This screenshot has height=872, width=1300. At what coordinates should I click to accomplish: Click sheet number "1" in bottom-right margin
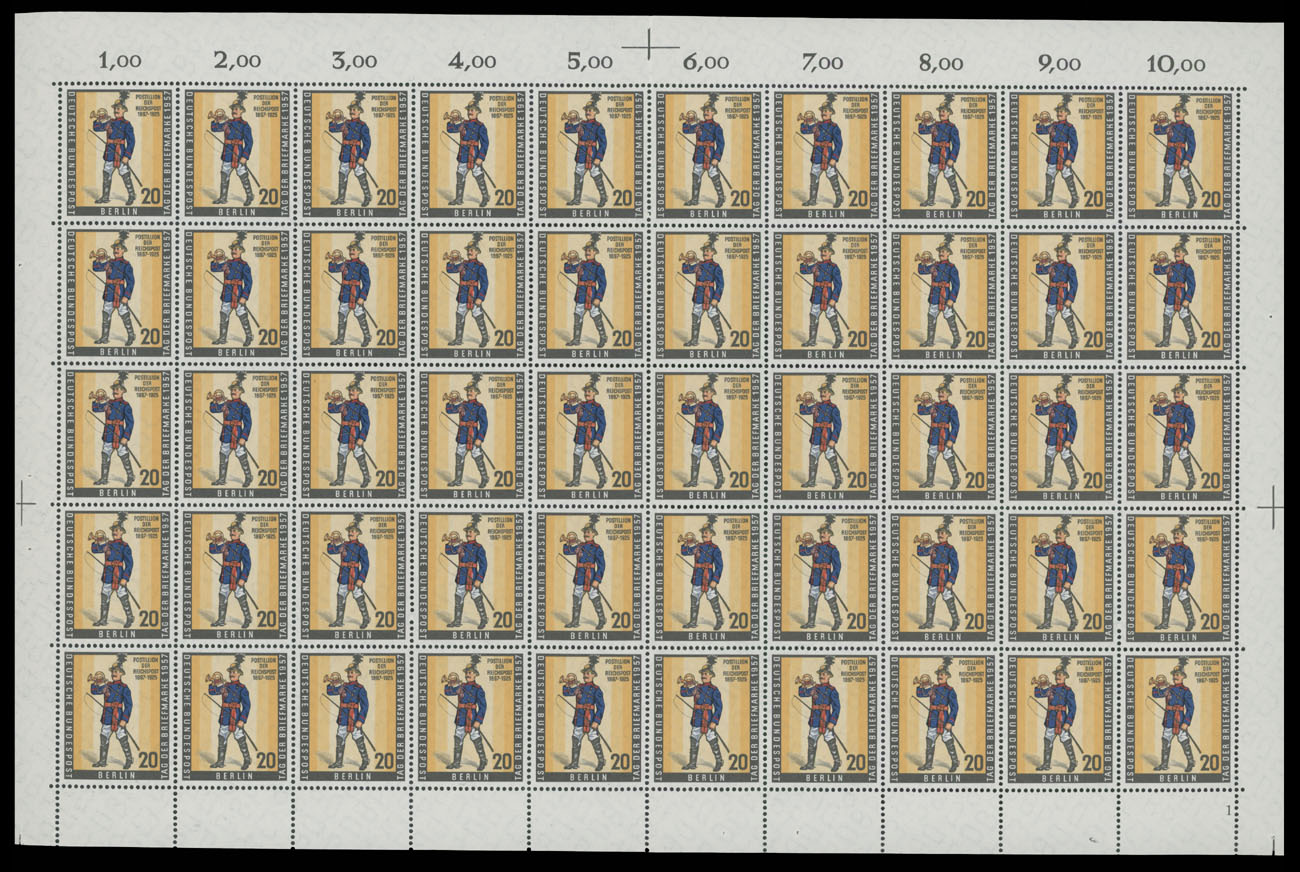1228,810
